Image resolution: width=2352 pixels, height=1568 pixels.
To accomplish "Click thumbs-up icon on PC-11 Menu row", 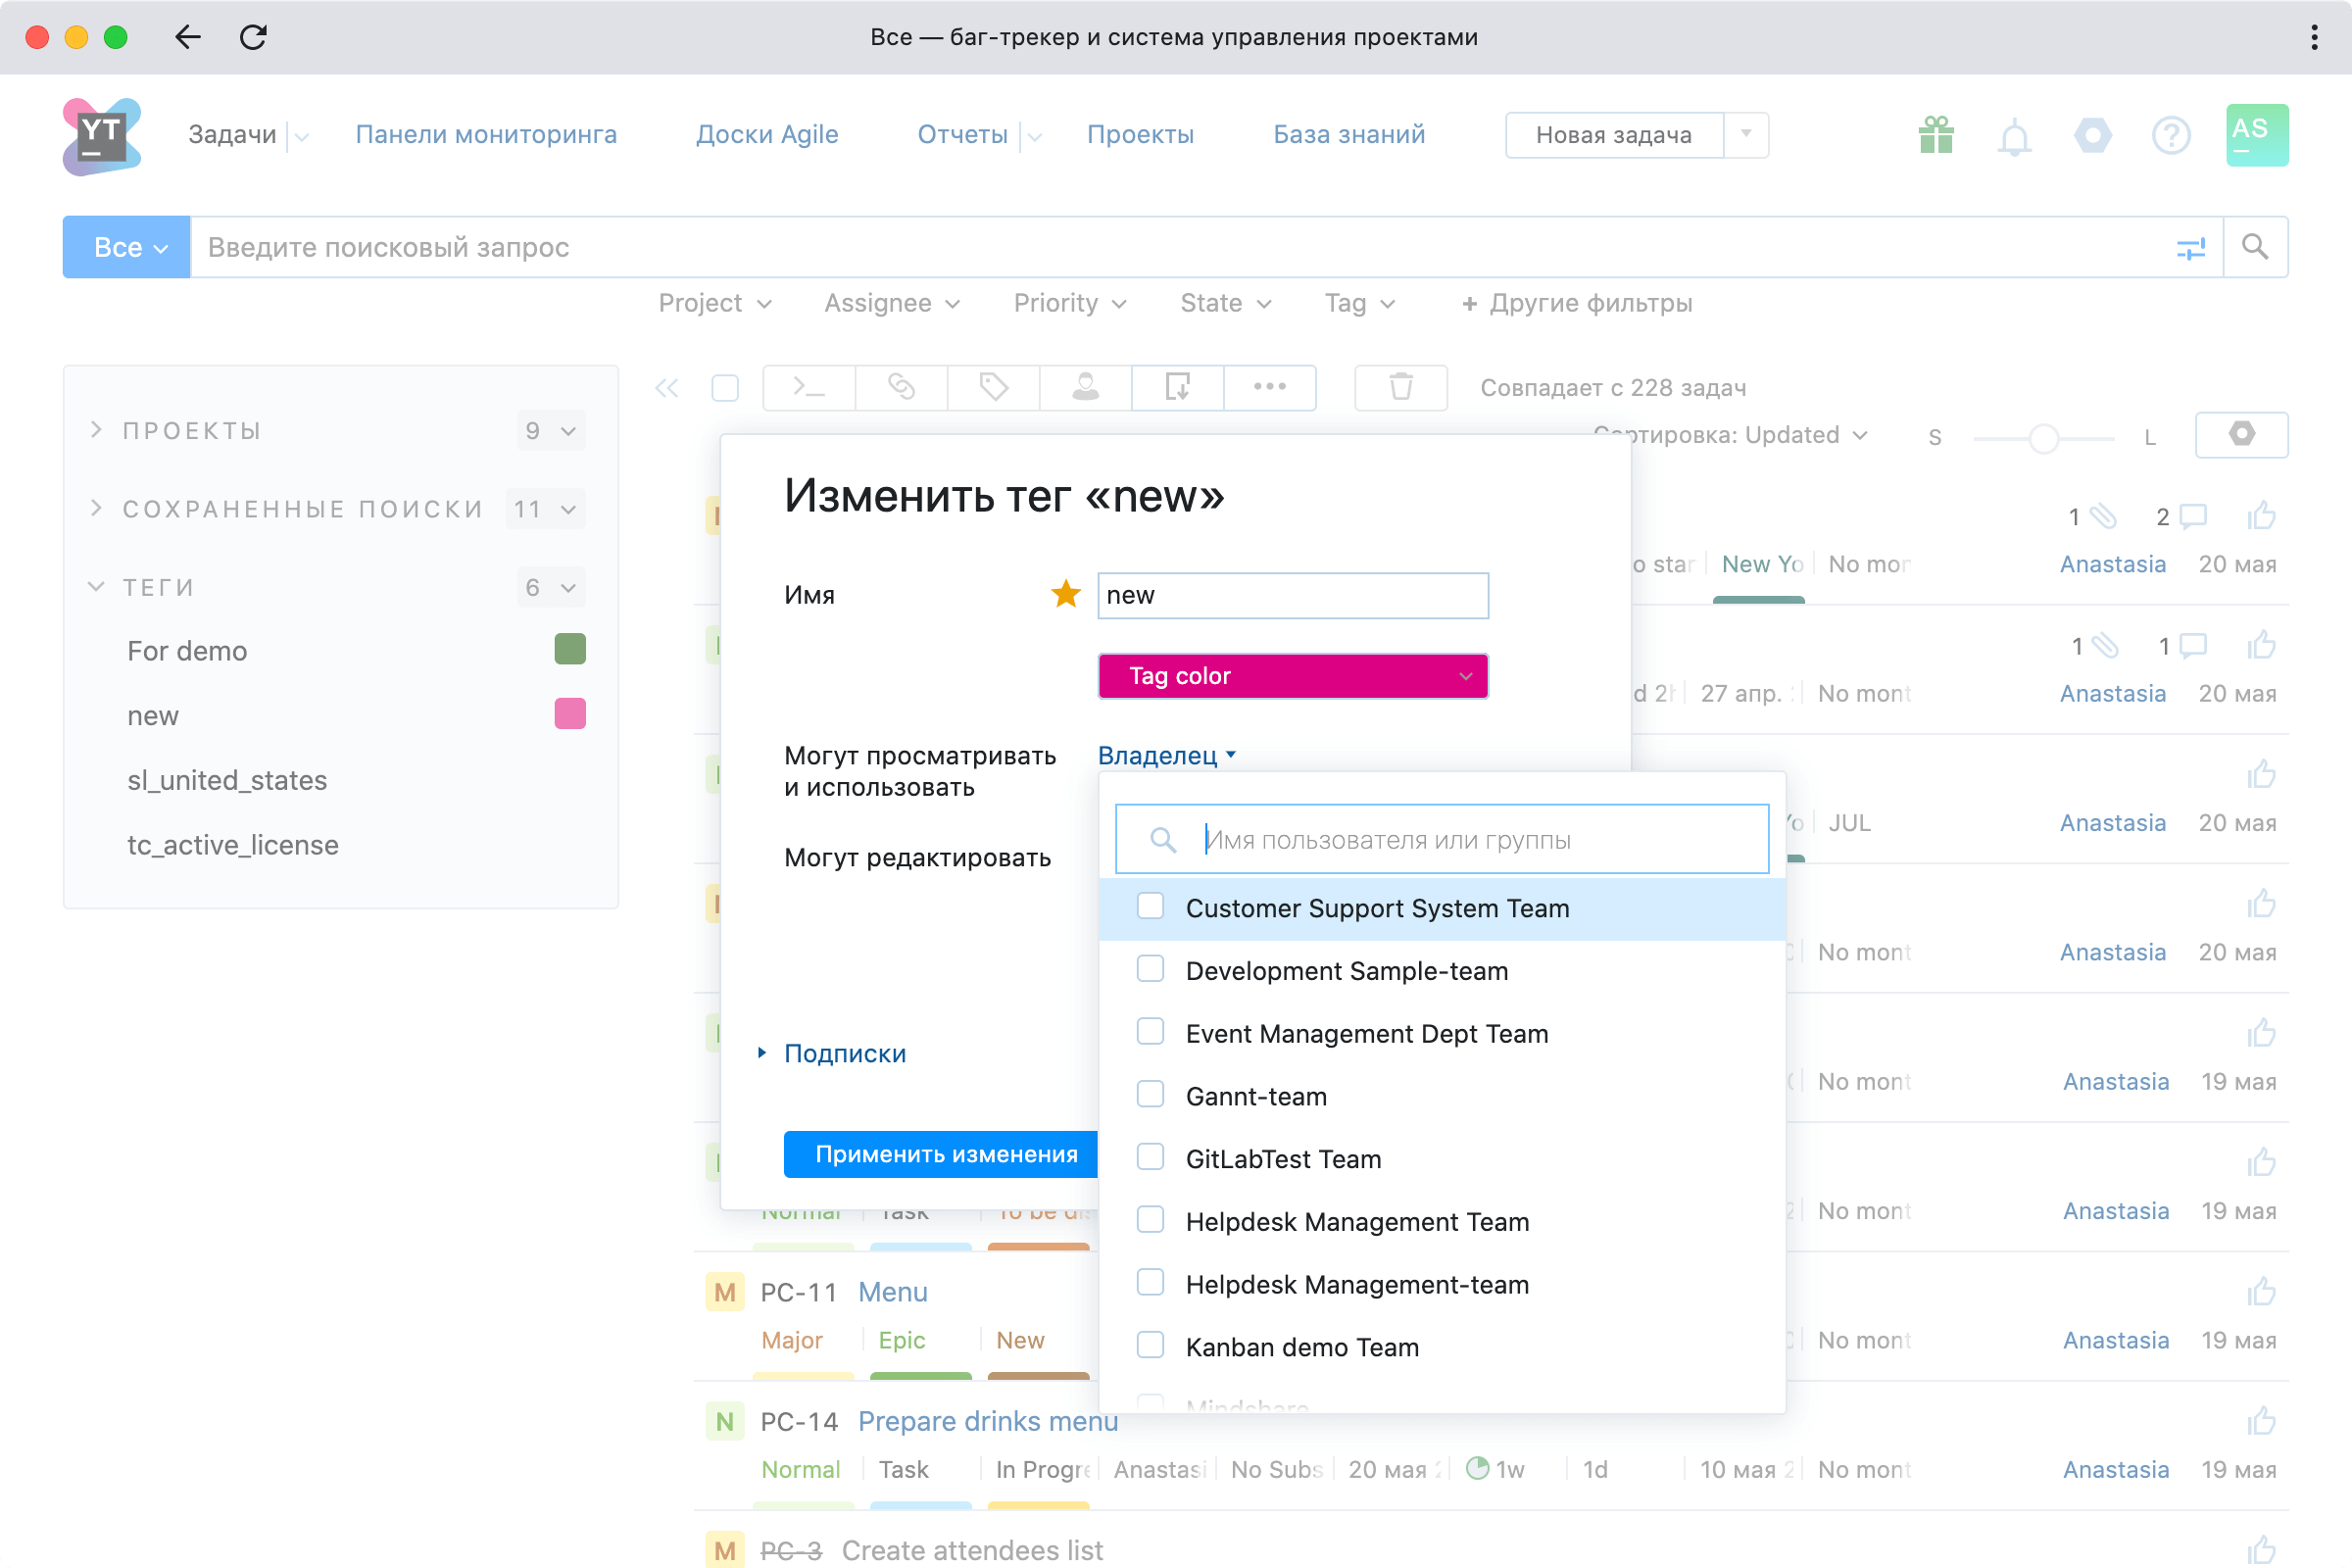I will (x=2261, y=1292).
